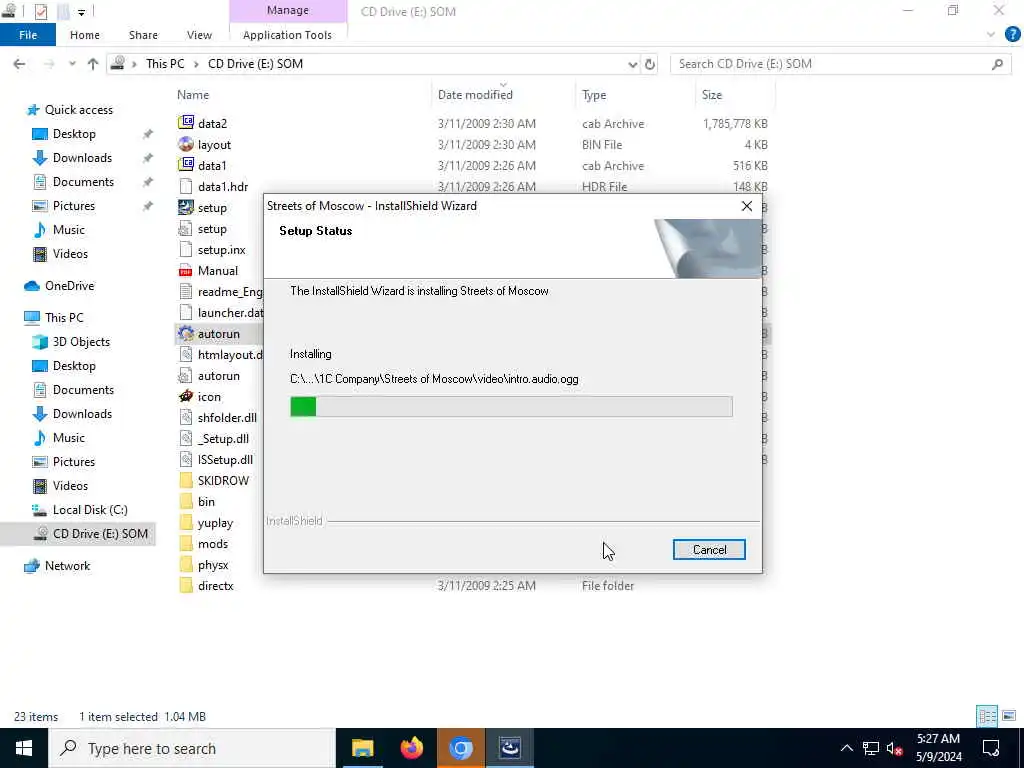Sort files by Type column
The height and width of the screenshot is (768, 1024).
click(x=594, y=95)
